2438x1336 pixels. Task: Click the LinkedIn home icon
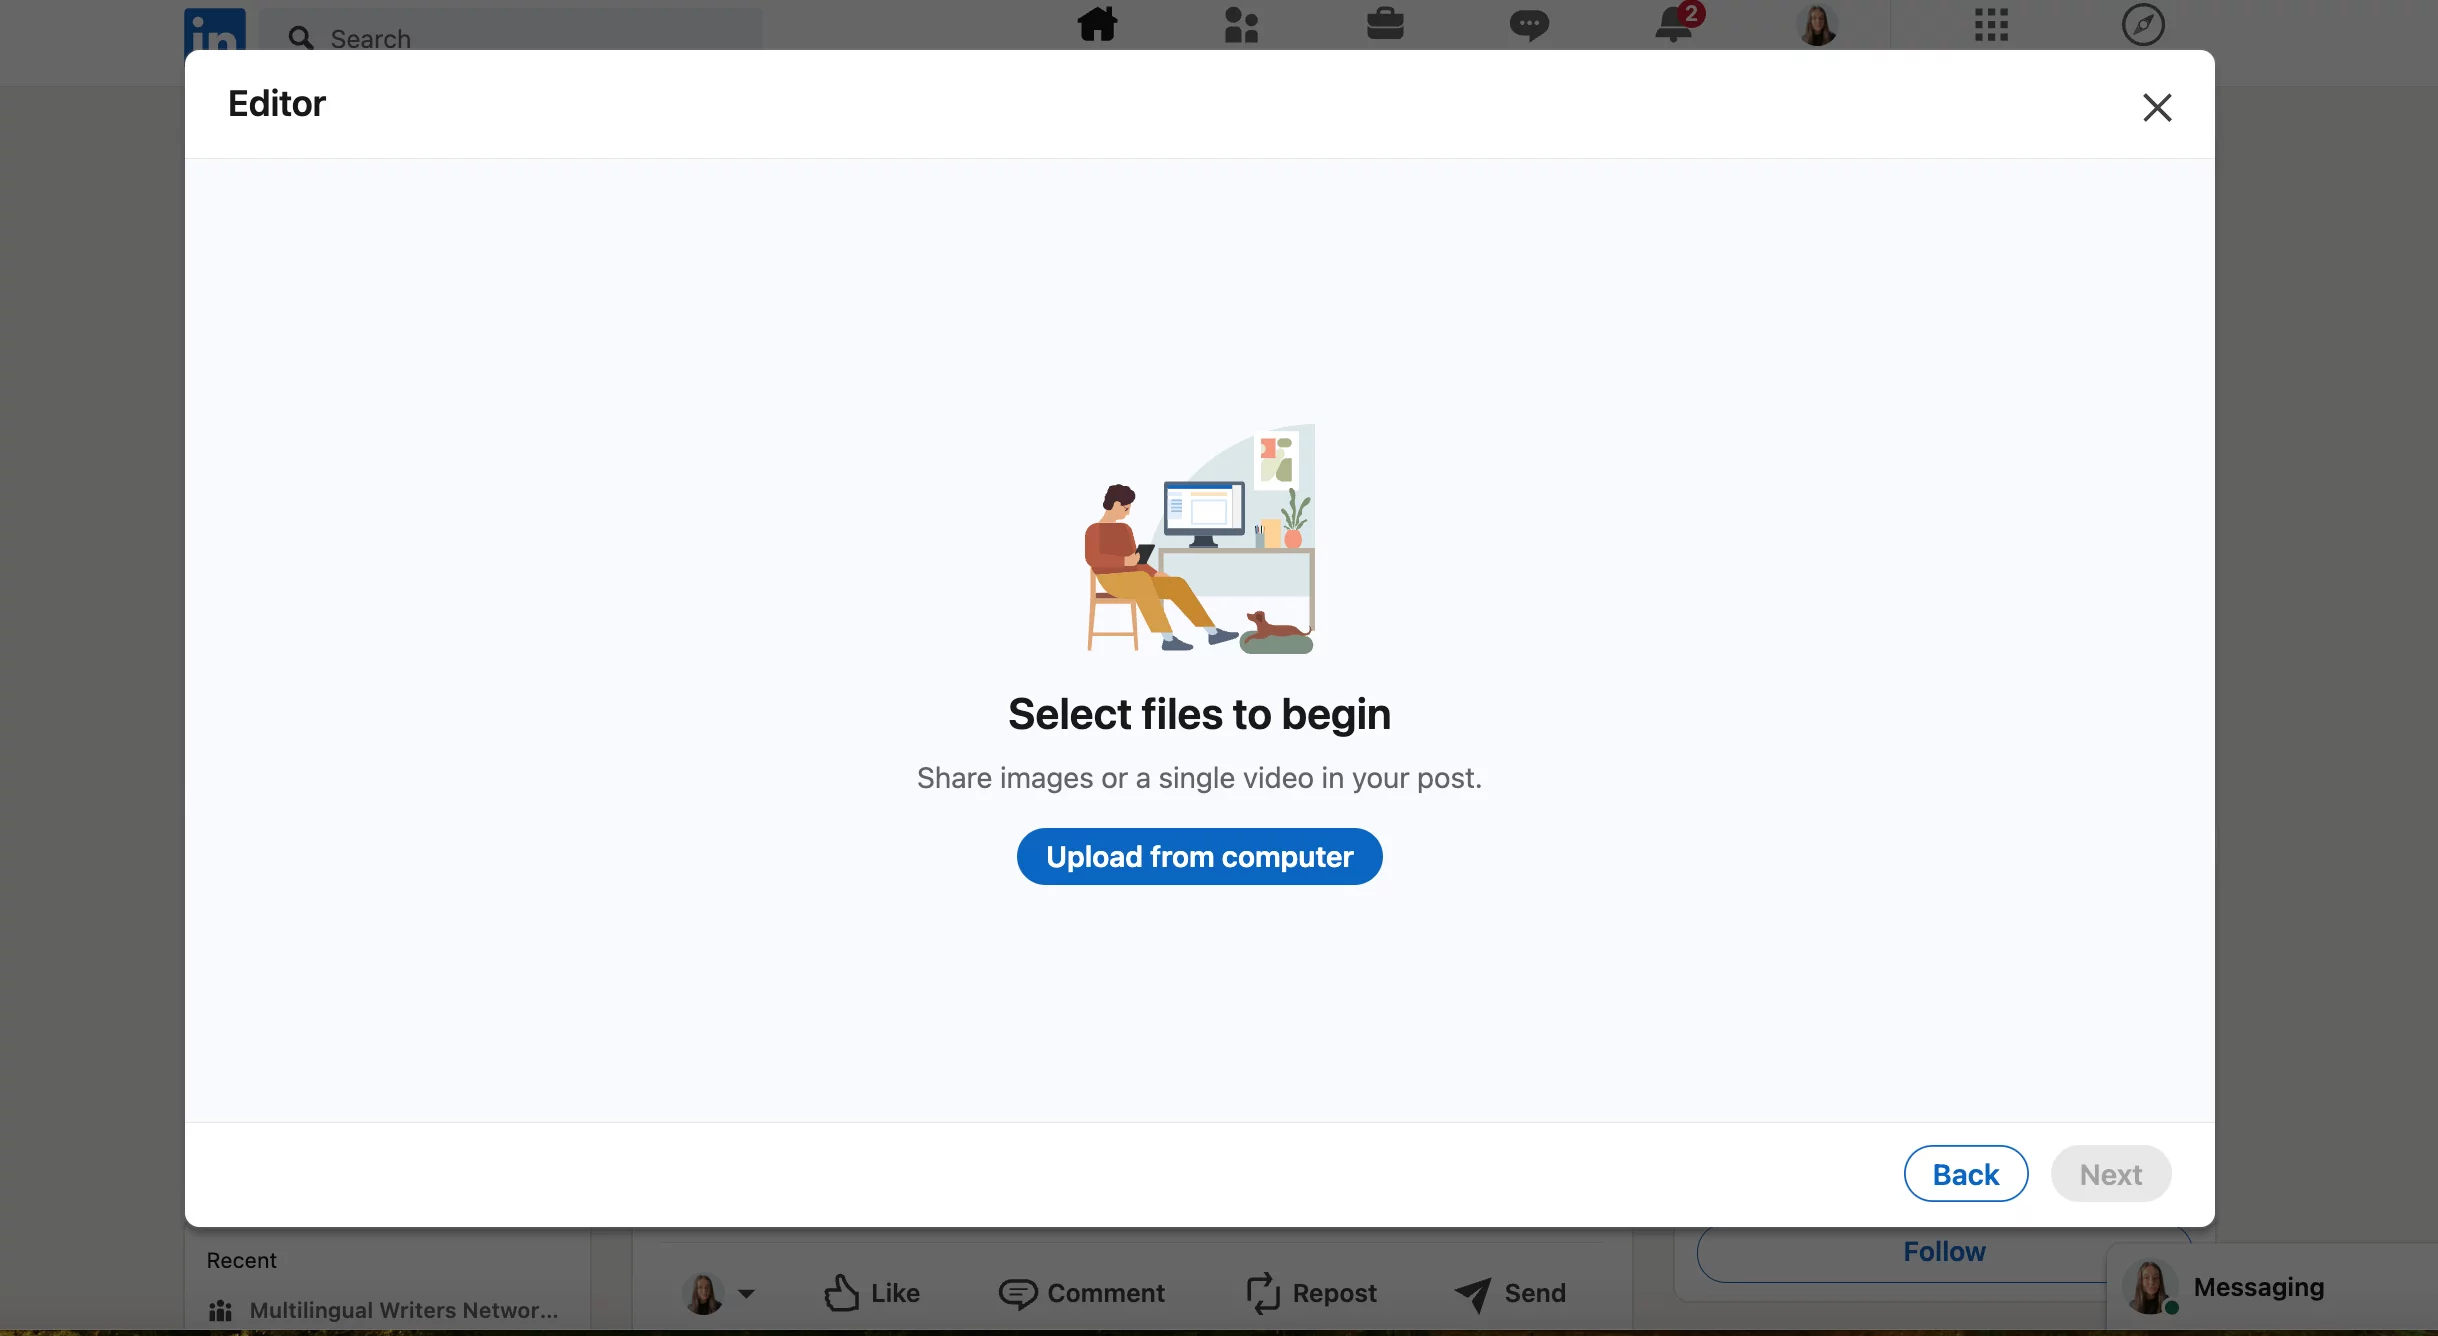tap(1096, 25)
